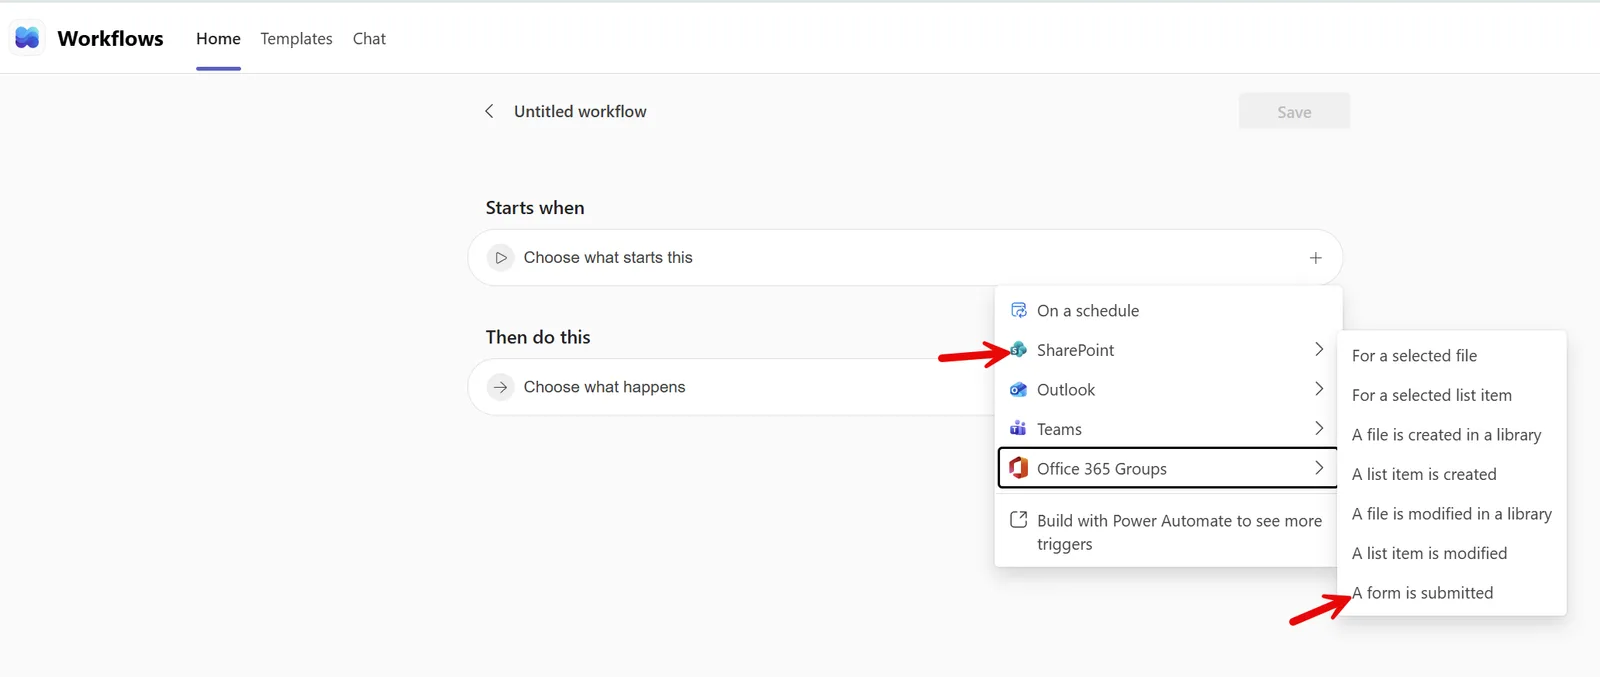
Task: Expand the Outlook submenu chevron
Action: 1319,389
